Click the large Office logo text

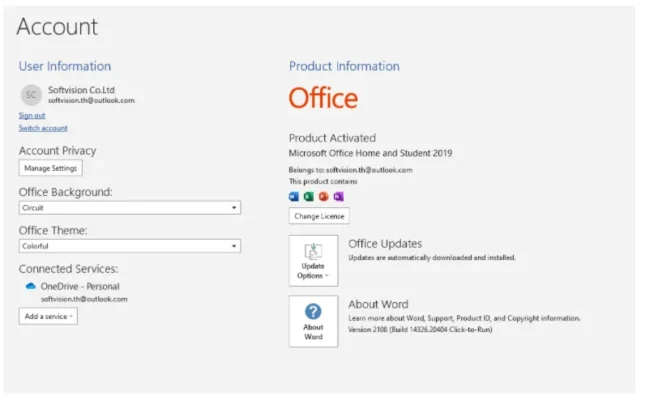point(323,98)
